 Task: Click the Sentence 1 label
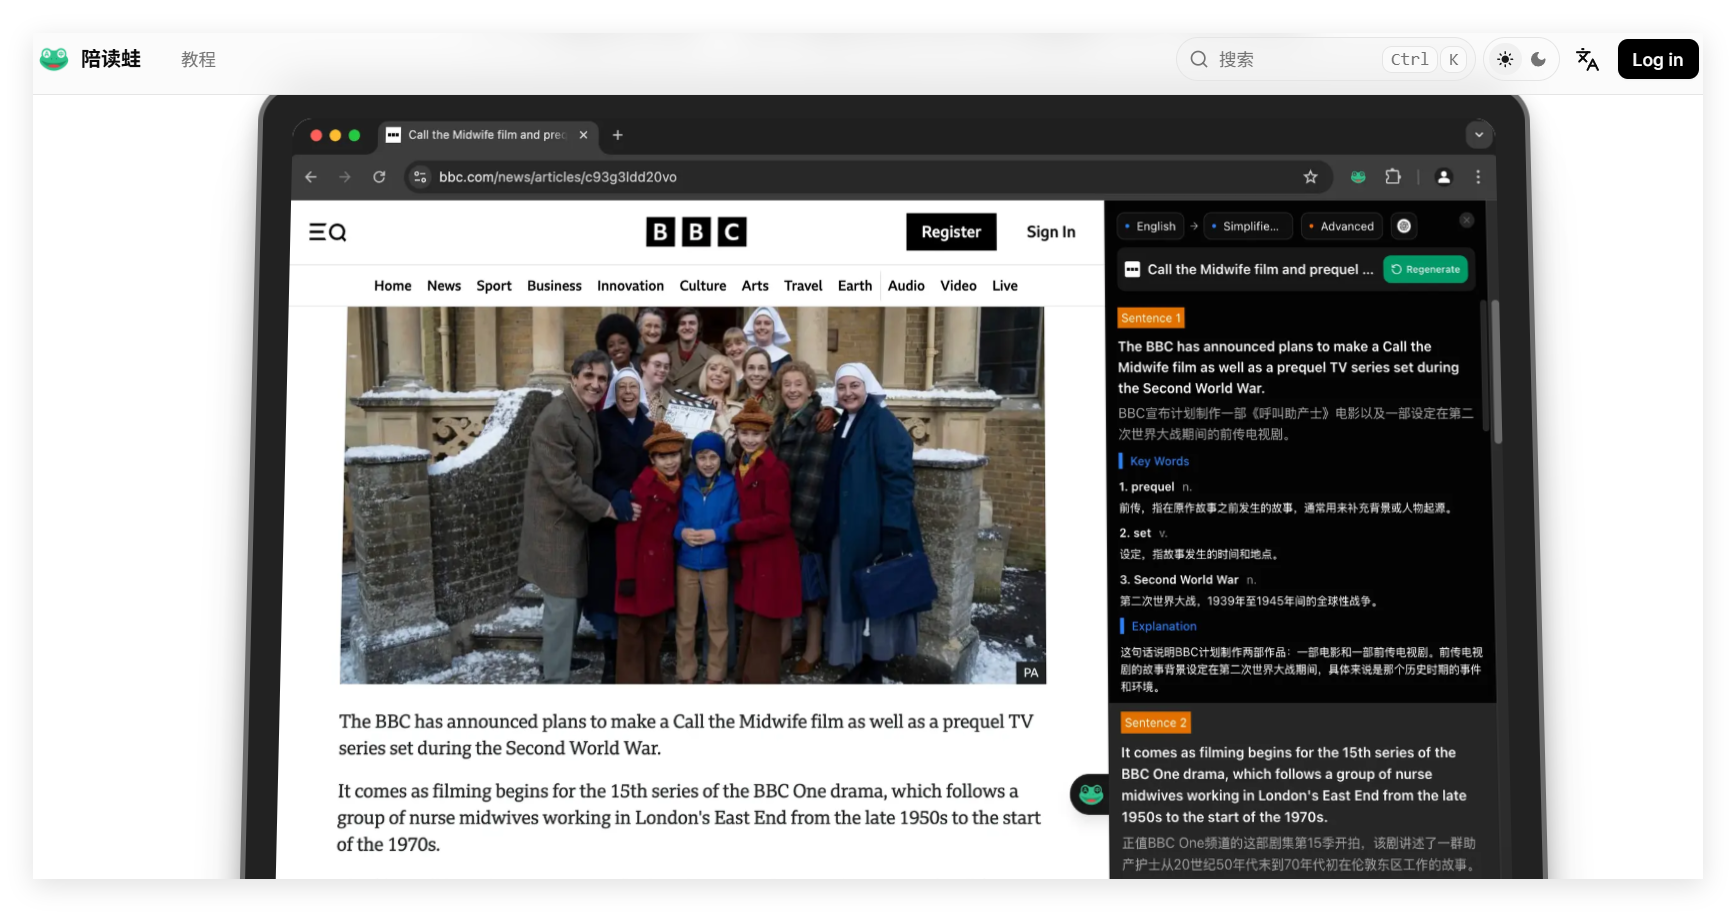1151,318
